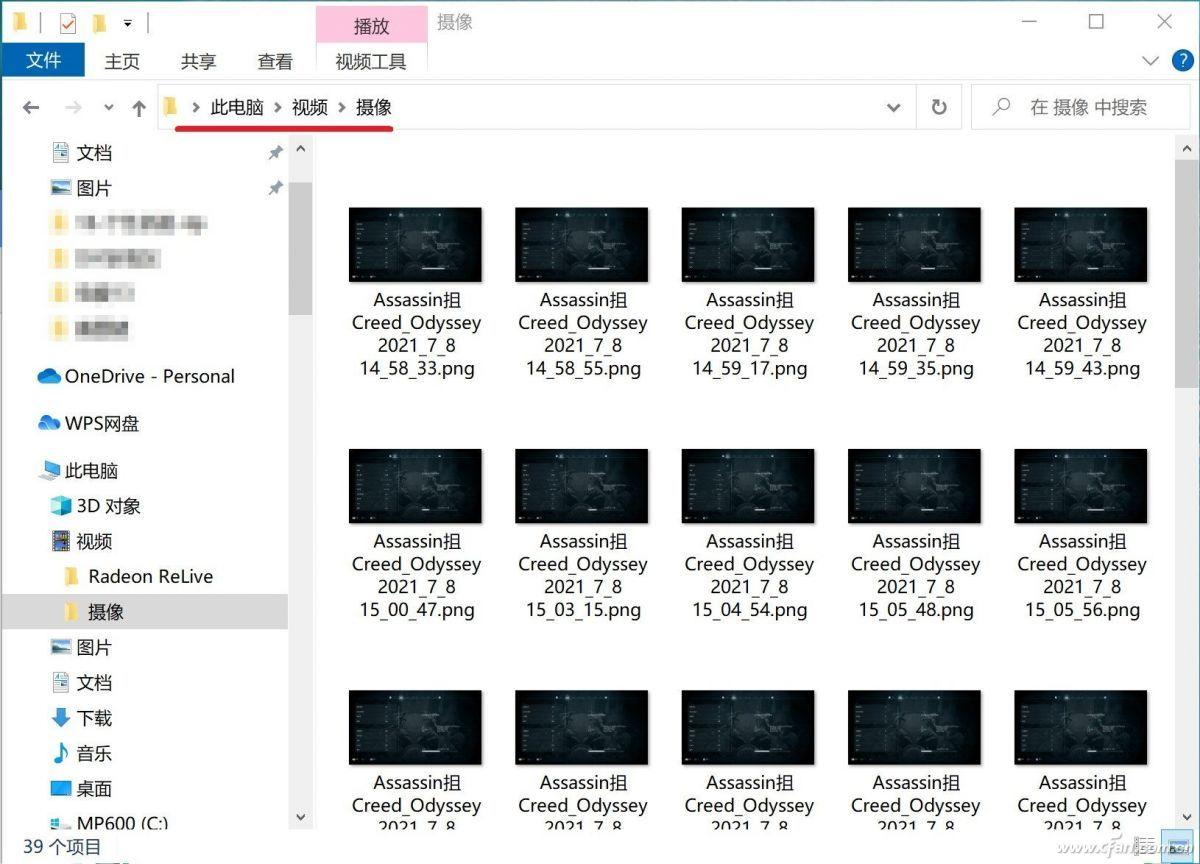Open the 播放 video tools tab
This screenshot has width=1200, height=864.
click(371, 26)
